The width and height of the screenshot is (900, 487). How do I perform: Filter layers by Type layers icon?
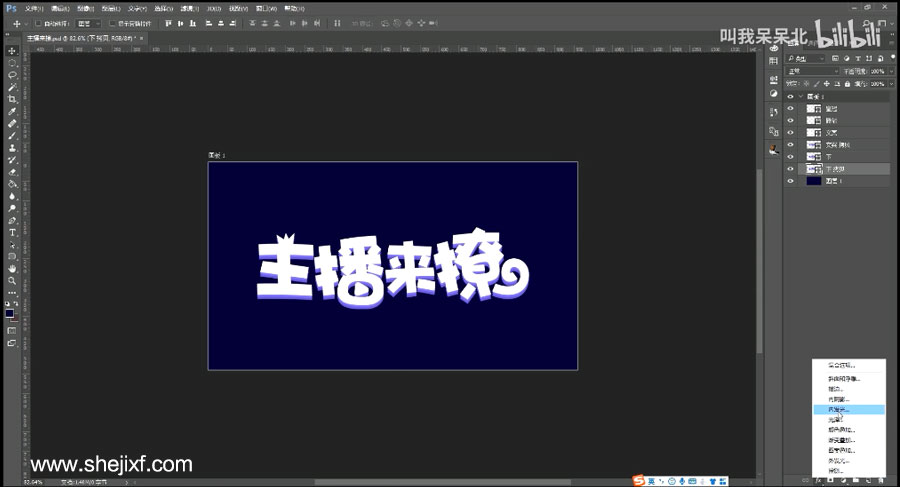(x=858, y=59)
